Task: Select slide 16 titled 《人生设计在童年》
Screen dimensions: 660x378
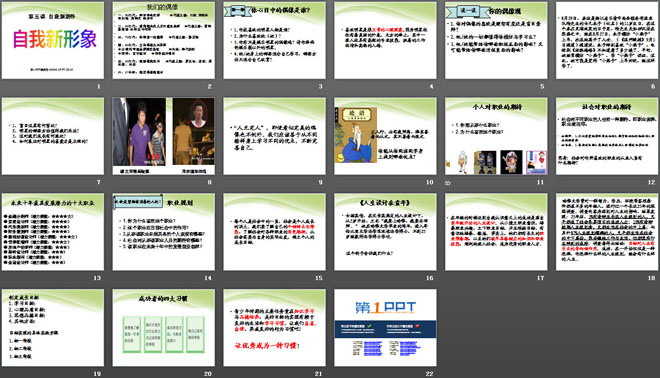Action: [385, 232]
